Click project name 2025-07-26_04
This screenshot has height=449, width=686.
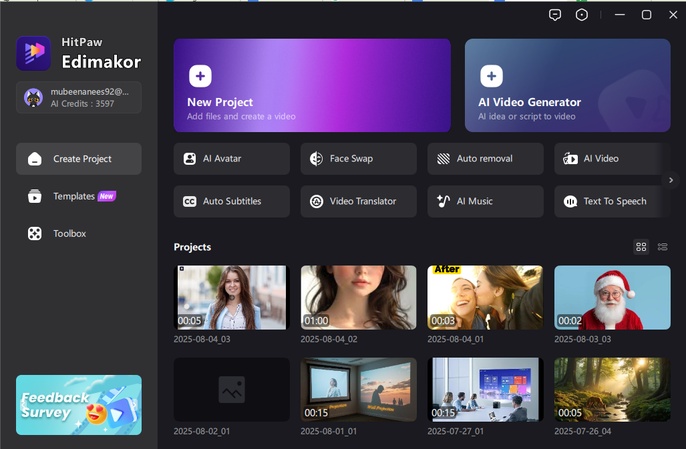coord(582,431)
